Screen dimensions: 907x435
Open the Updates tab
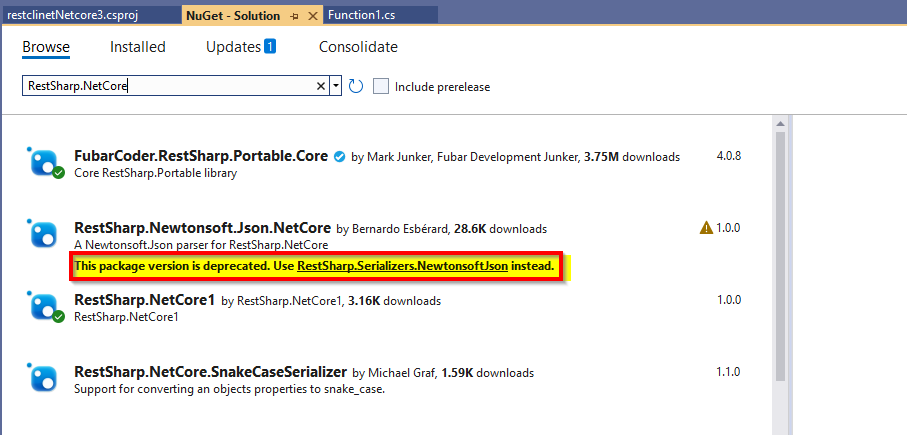[x=234, y=47]
